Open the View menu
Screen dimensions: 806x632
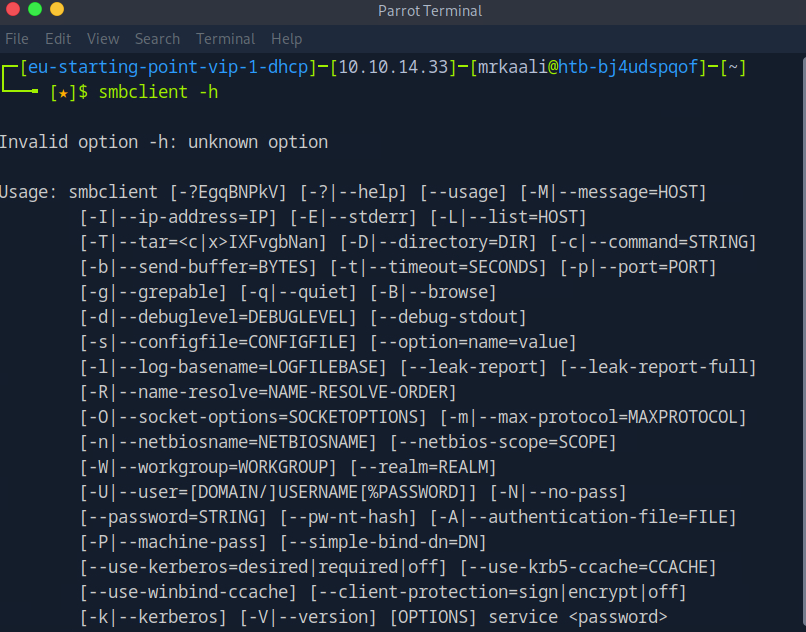[x=103, y=39]
